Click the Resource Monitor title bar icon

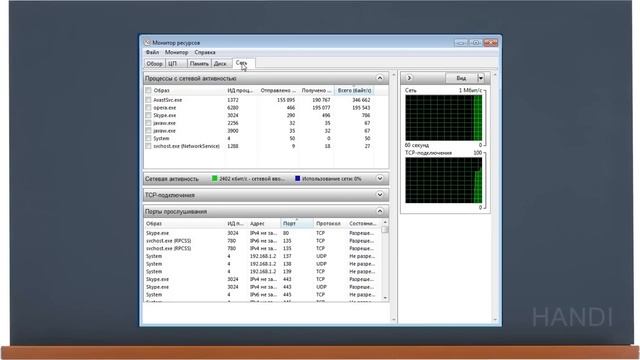pos(147,42)
